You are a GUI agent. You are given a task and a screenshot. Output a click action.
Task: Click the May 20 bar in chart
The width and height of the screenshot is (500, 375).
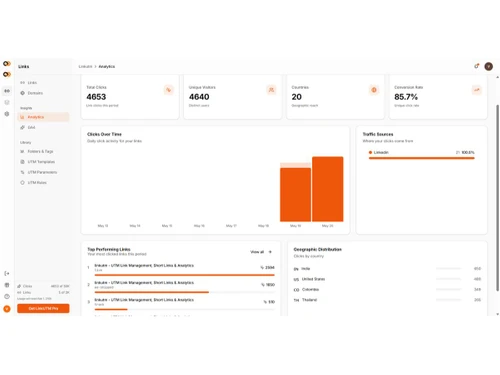[328, 189]
